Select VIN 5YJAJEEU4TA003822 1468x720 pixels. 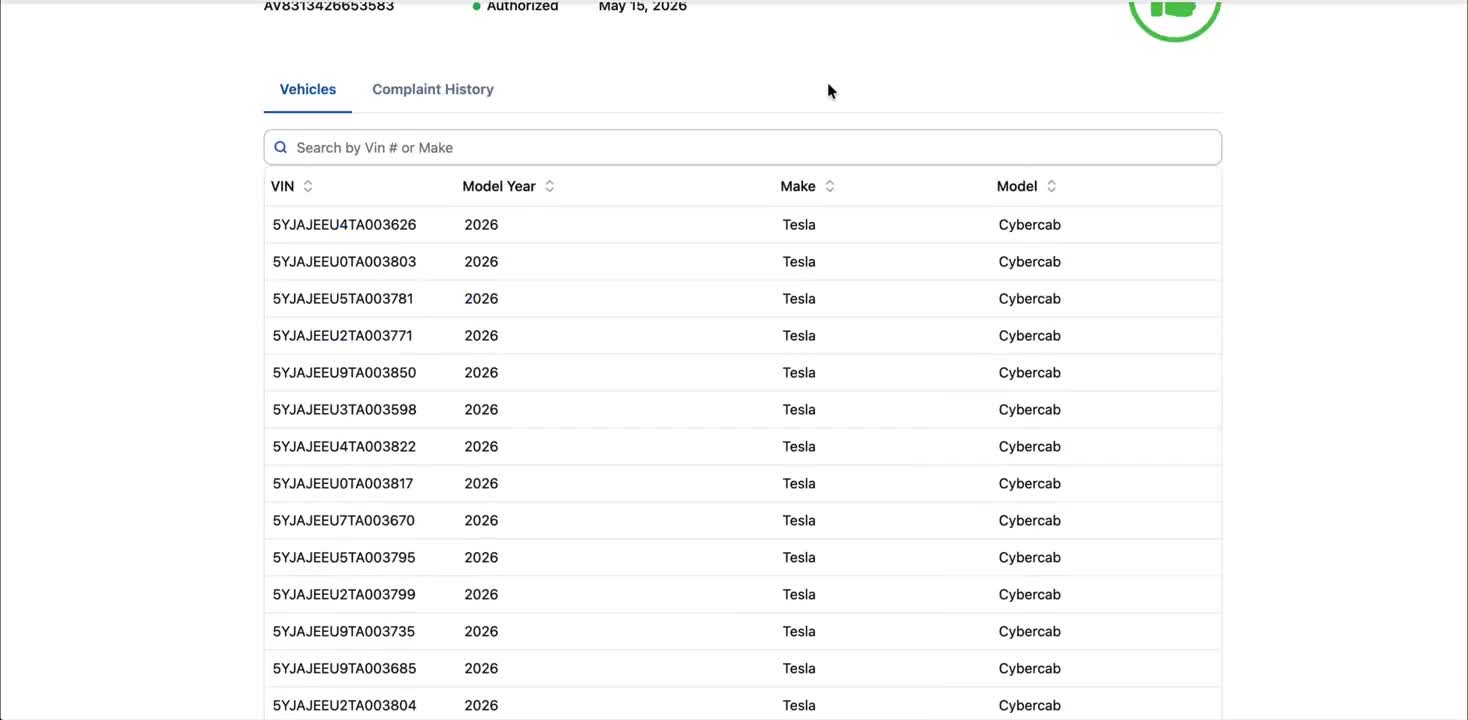(344, 447)
